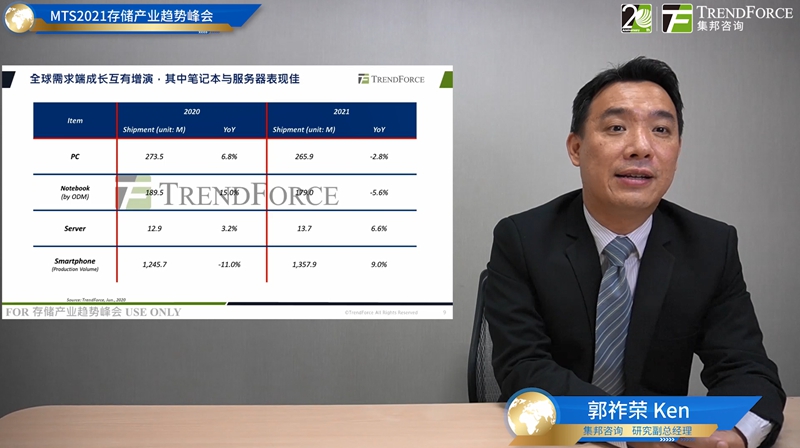Click the 集邦咨询 text under TrendForce logo

pyautogui.click(x=720, y=27)
